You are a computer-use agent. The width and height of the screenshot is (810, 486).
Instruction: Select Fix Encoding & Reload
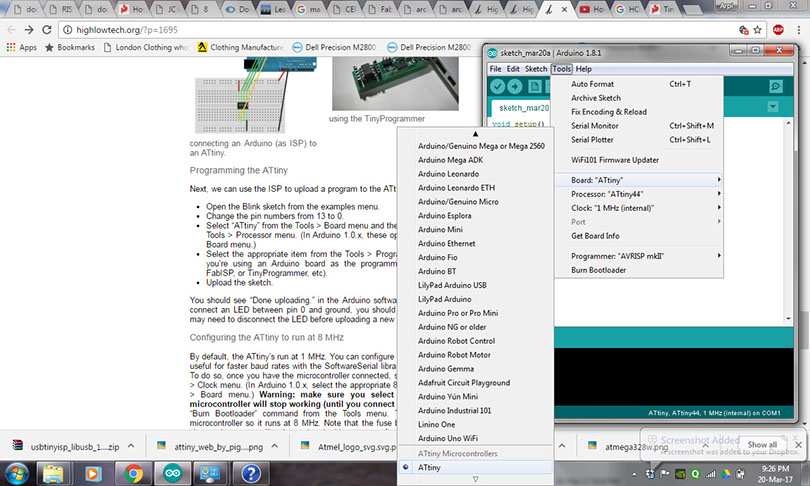tap(638, 112)
